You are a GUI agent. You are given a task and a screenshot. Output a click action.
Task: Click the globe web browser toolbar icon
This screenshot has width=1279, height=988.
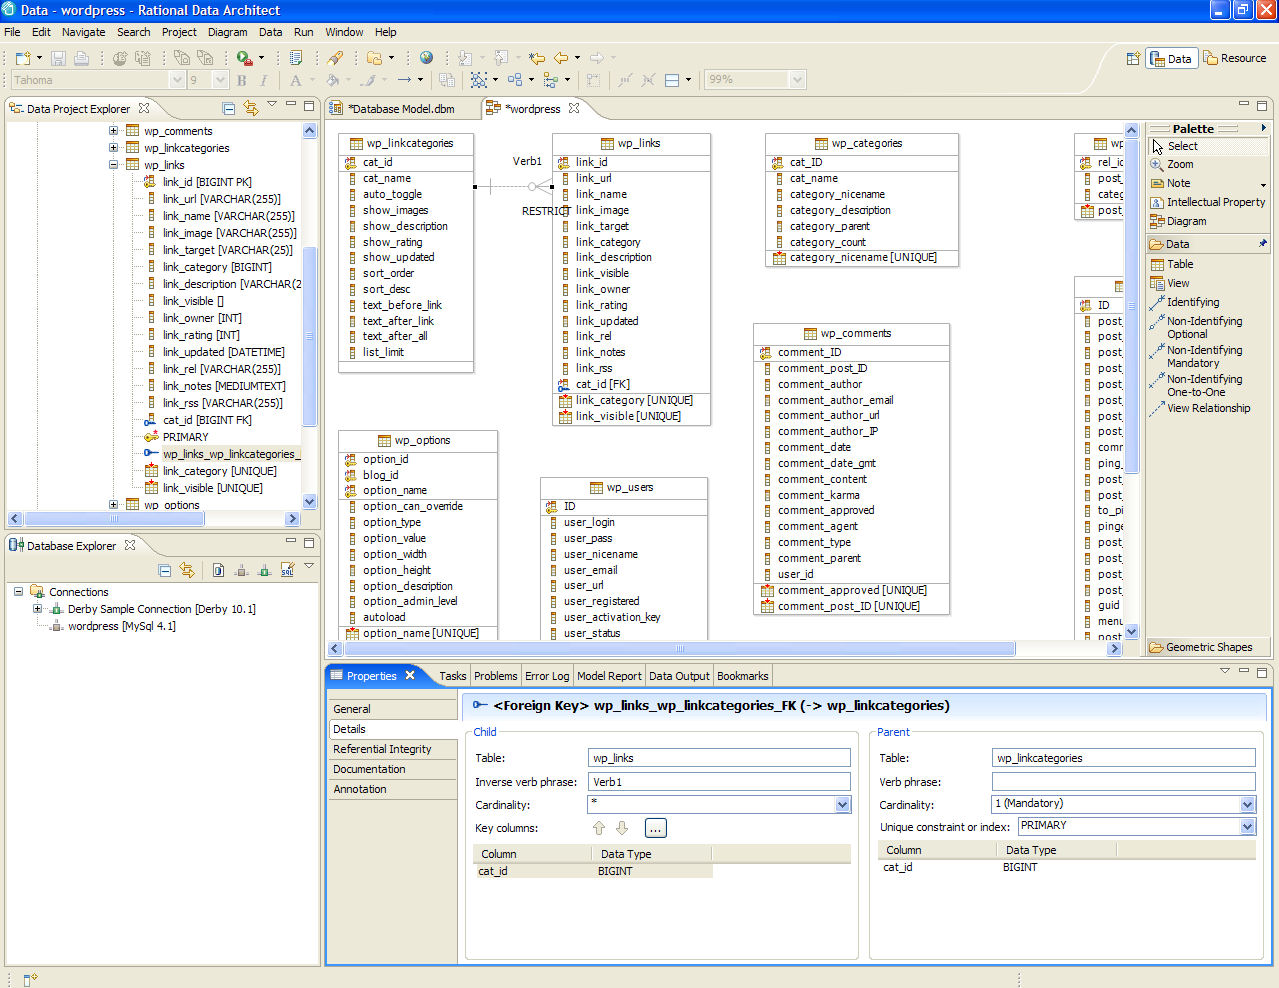(x=426, y=58)
